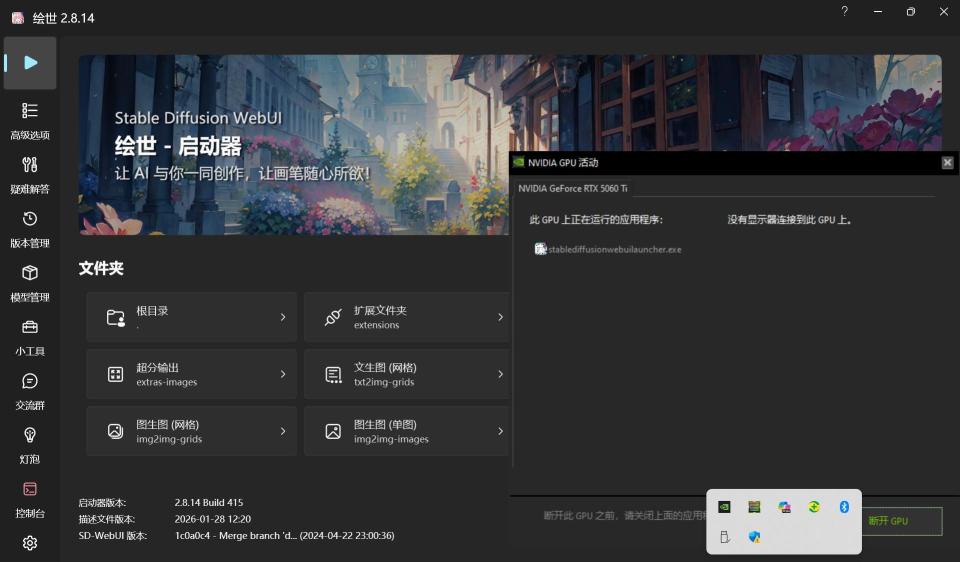Screen dimensions: 960x562
Task: Open the 根目录 folder card
Action: 192,317
